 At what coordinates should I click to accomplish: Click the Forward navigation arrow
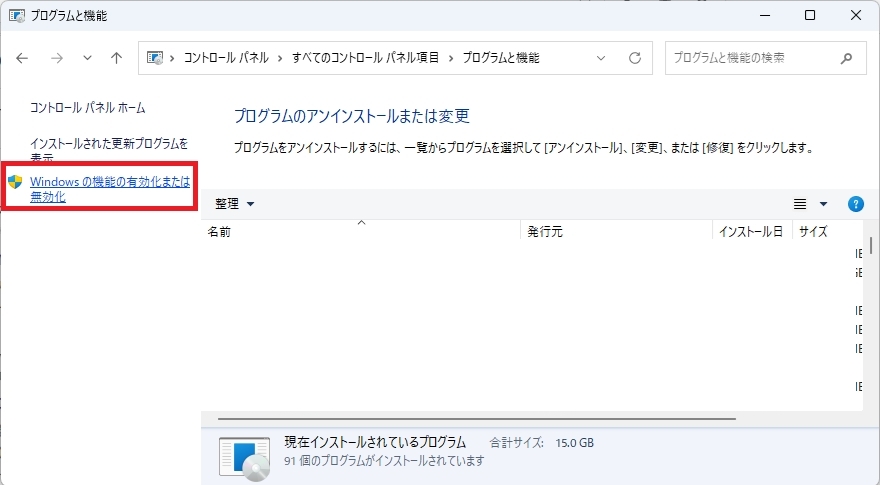click(56, 58)
